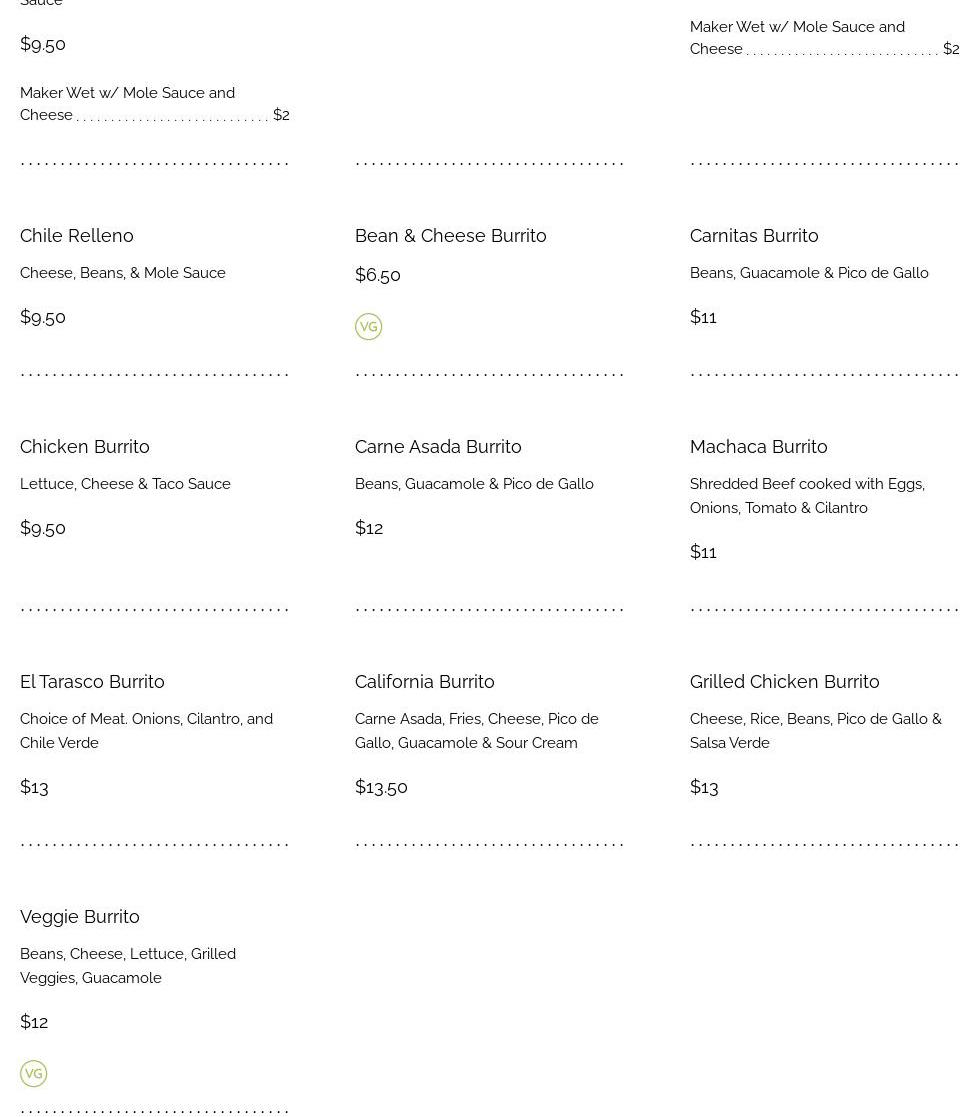The width and height of the screenshot is (965, 1117).
Task: Click the Machaca Burrito title
Action: [758, 447]
